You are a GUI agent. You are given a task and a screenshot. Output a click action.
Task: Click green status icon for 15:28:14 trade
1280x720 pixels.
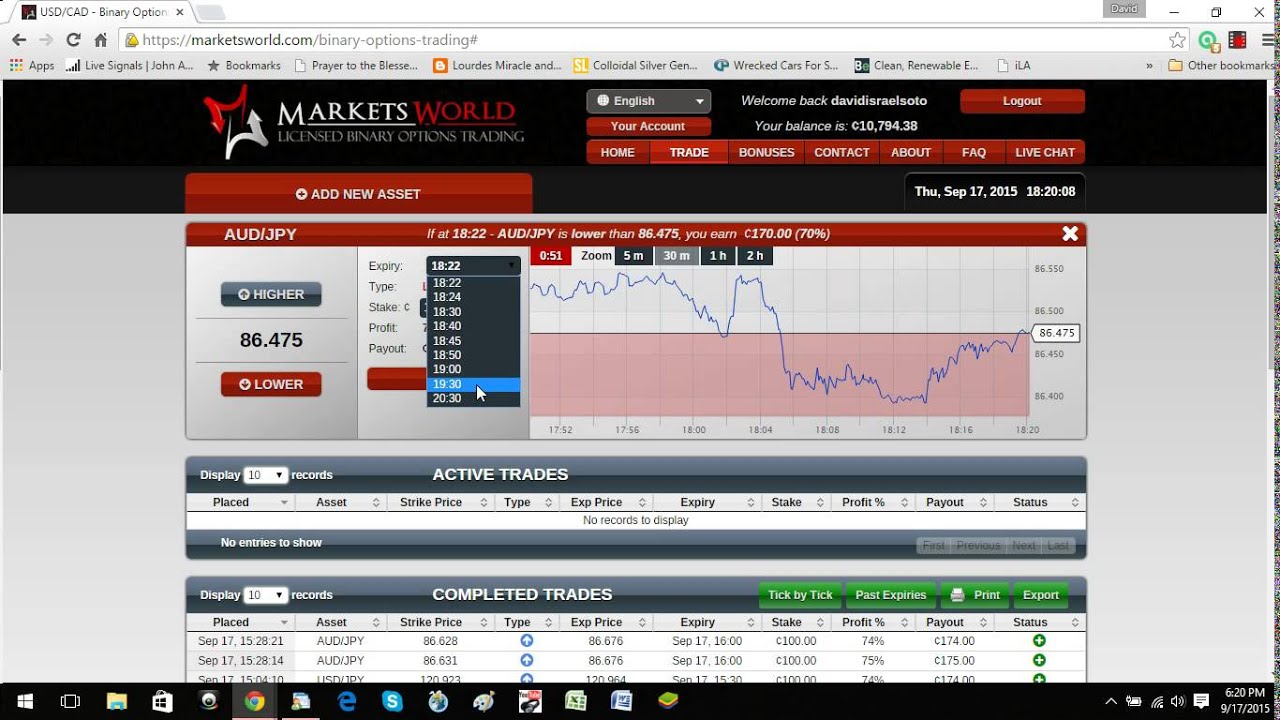click(x=1039, y=661)
